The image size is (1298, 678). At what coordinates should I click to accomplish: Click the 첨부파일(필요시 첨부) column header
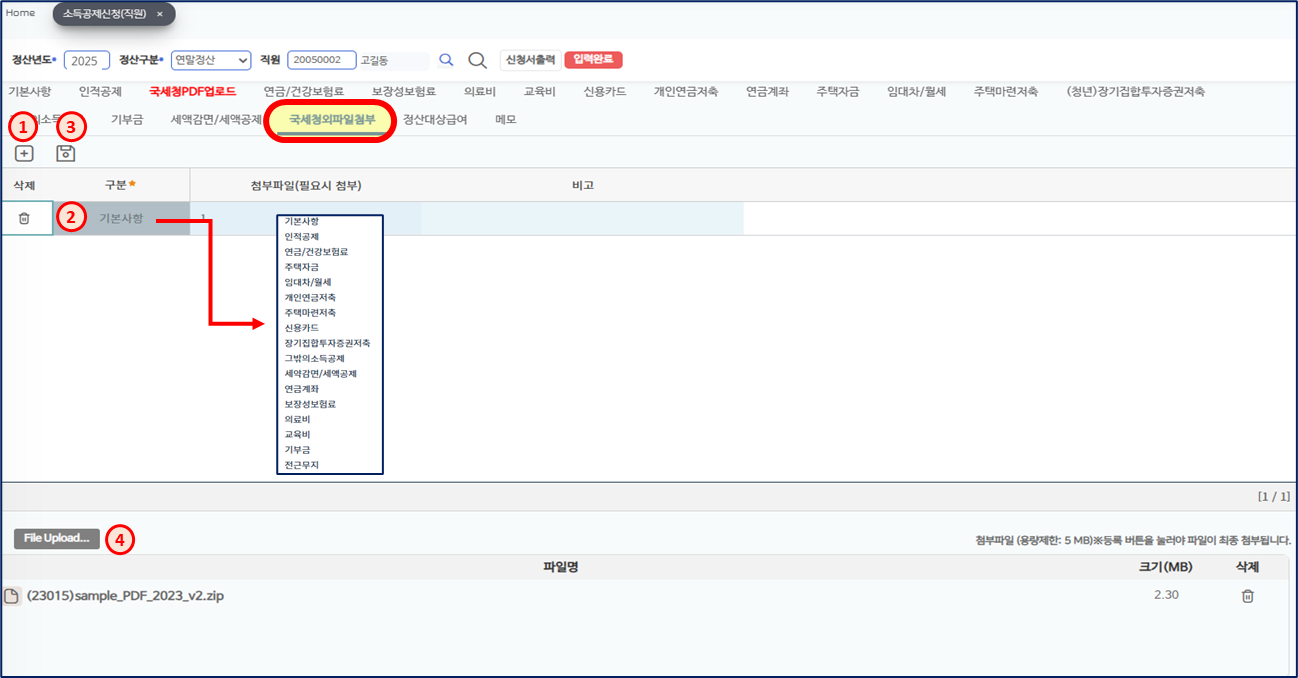pos(306,185)
